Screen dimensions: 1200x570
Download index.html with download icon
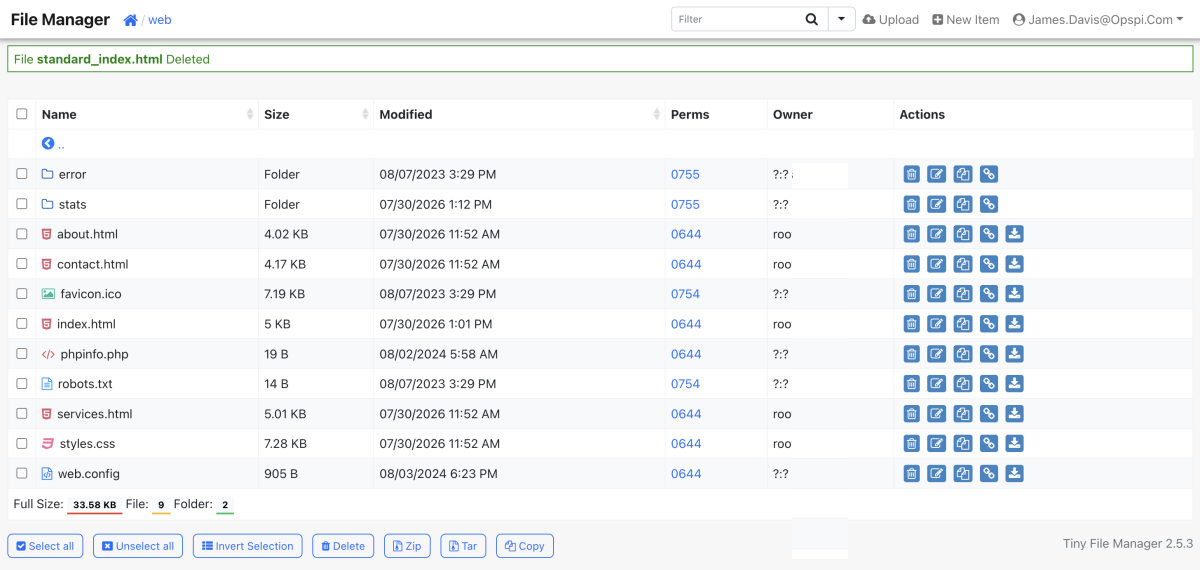(x=1014, y=324)
